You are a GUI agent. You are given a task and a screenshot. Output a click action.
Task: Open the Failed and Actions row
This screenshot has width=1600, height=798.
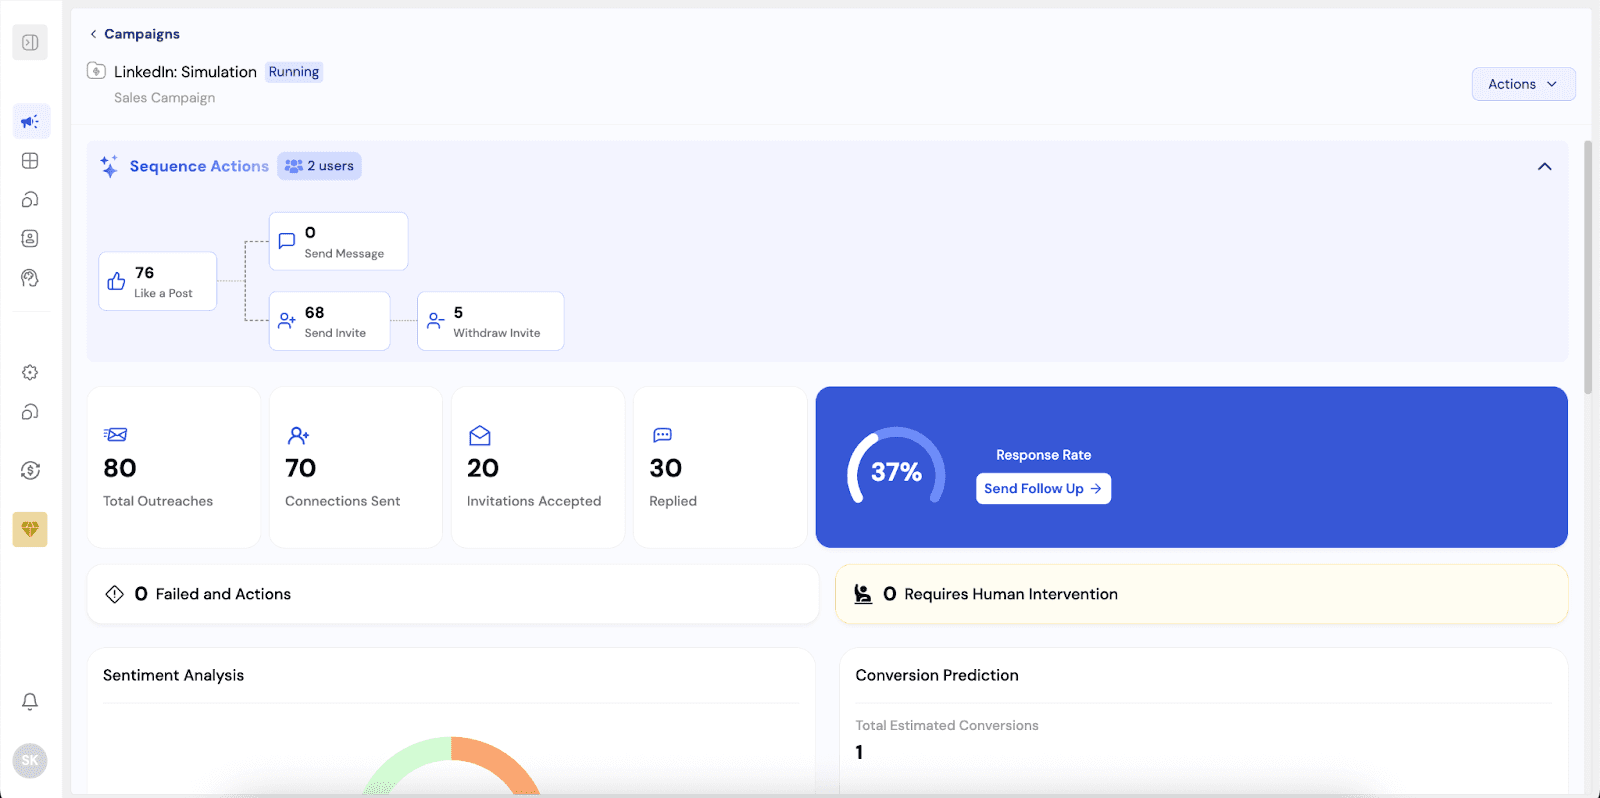(x=453, y=594)
